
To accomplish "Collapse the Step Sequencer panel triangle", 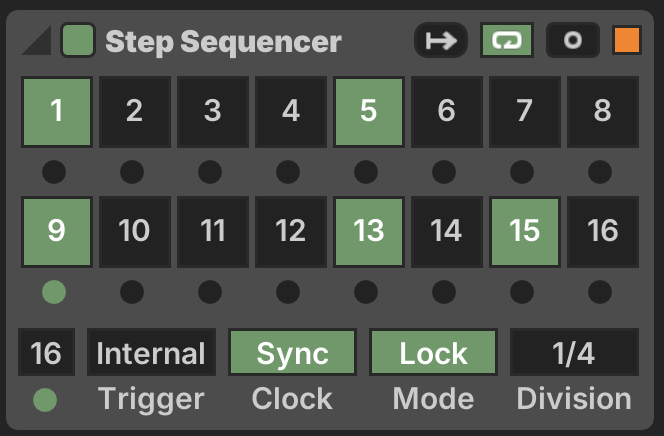I will point(37,41).
